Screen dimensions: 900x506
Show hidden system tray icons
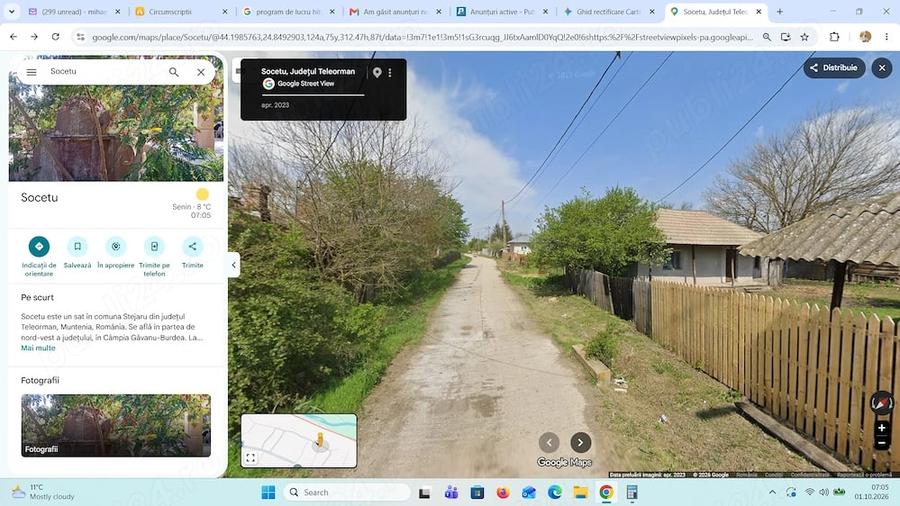tap(772, 492)
